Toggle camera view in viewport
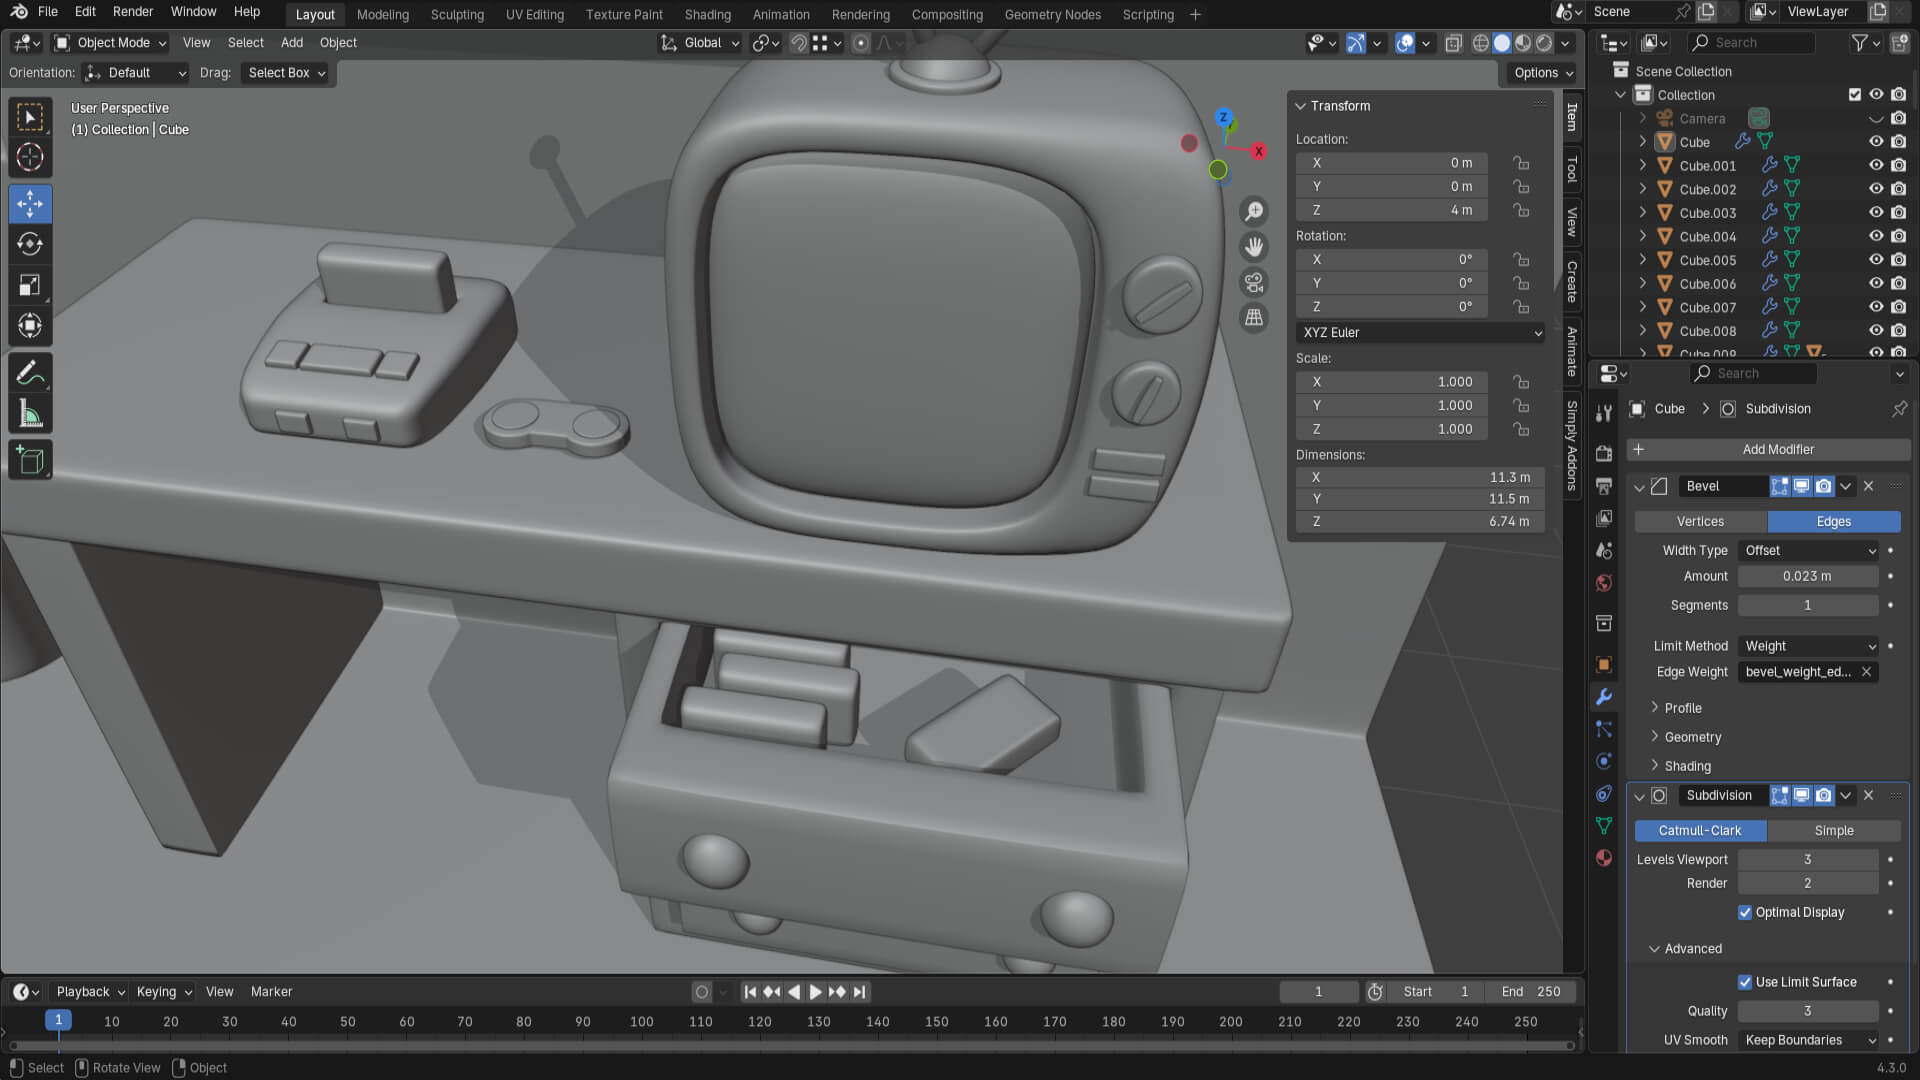This screenshot has height=1080, width=1920. (1253, 282)
